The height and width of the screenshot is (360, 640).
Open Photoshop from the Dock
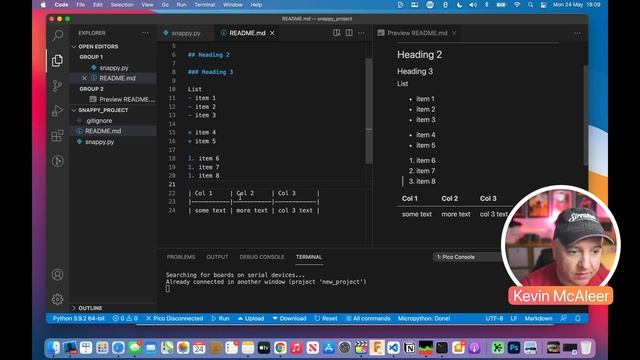[x=514, y=348]
